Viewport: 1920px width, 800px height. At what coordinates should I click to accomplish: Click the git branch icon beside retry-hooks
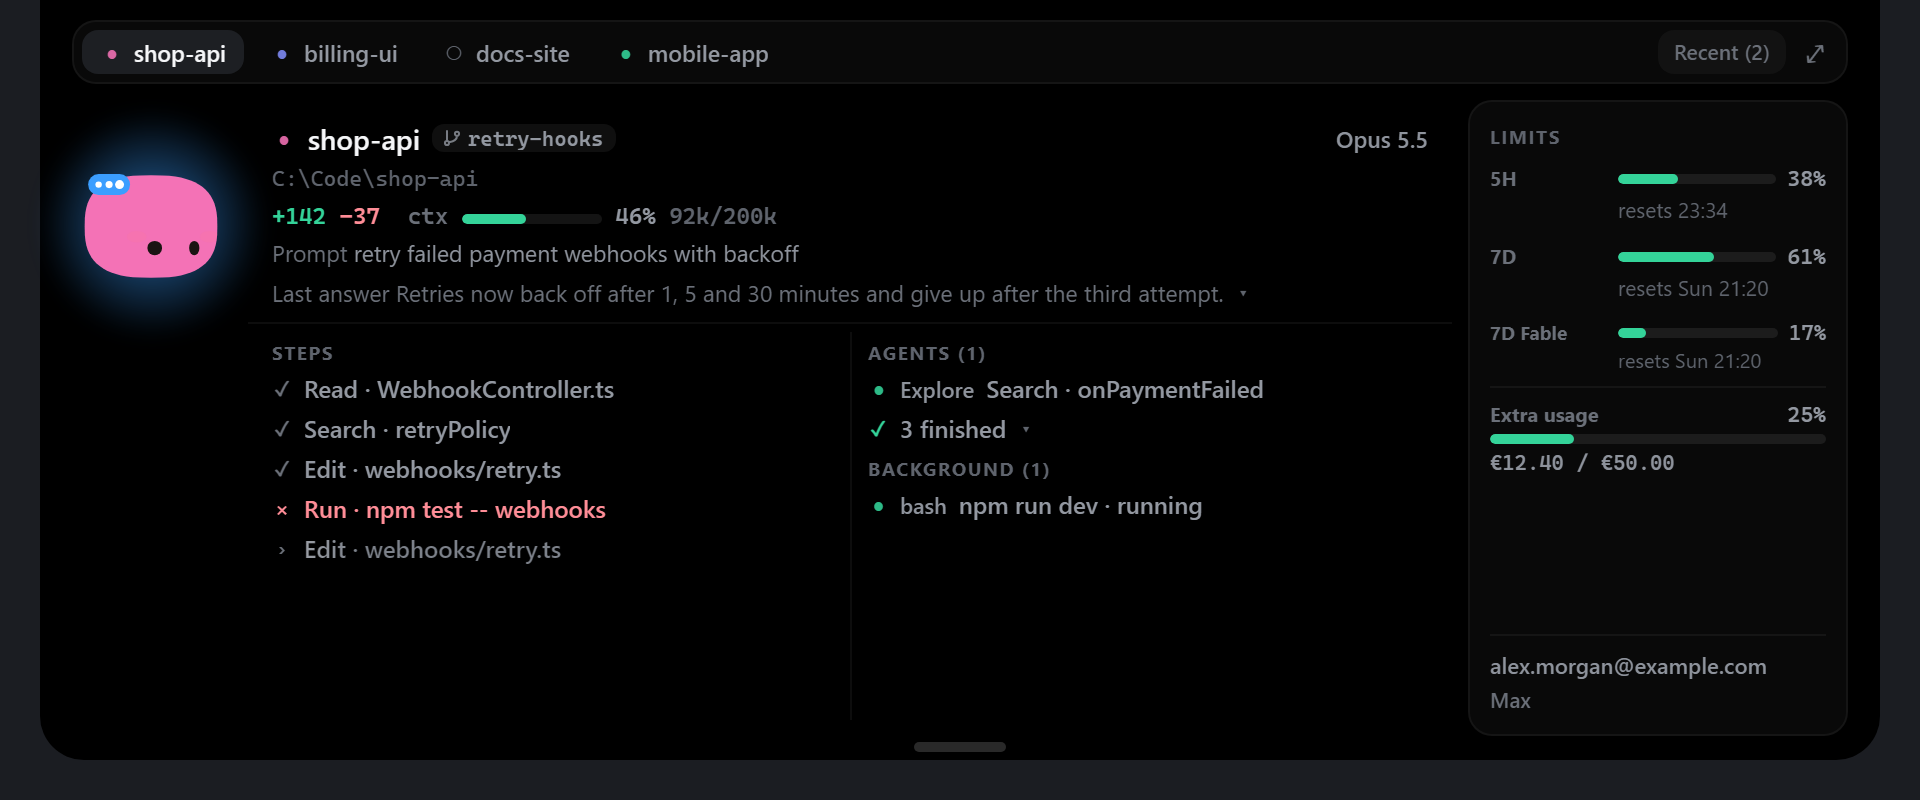coord(451,139)
